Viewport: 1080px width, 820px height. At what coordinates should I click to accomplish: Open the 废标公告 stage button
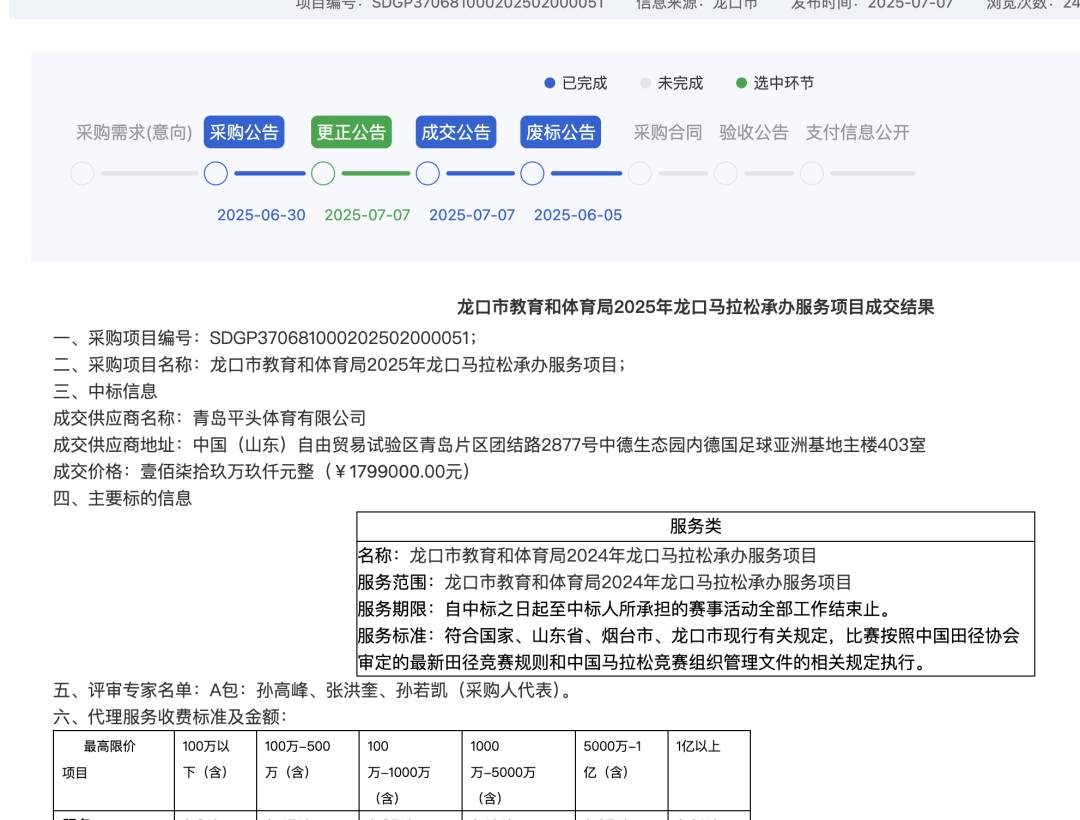pos(561,132)
